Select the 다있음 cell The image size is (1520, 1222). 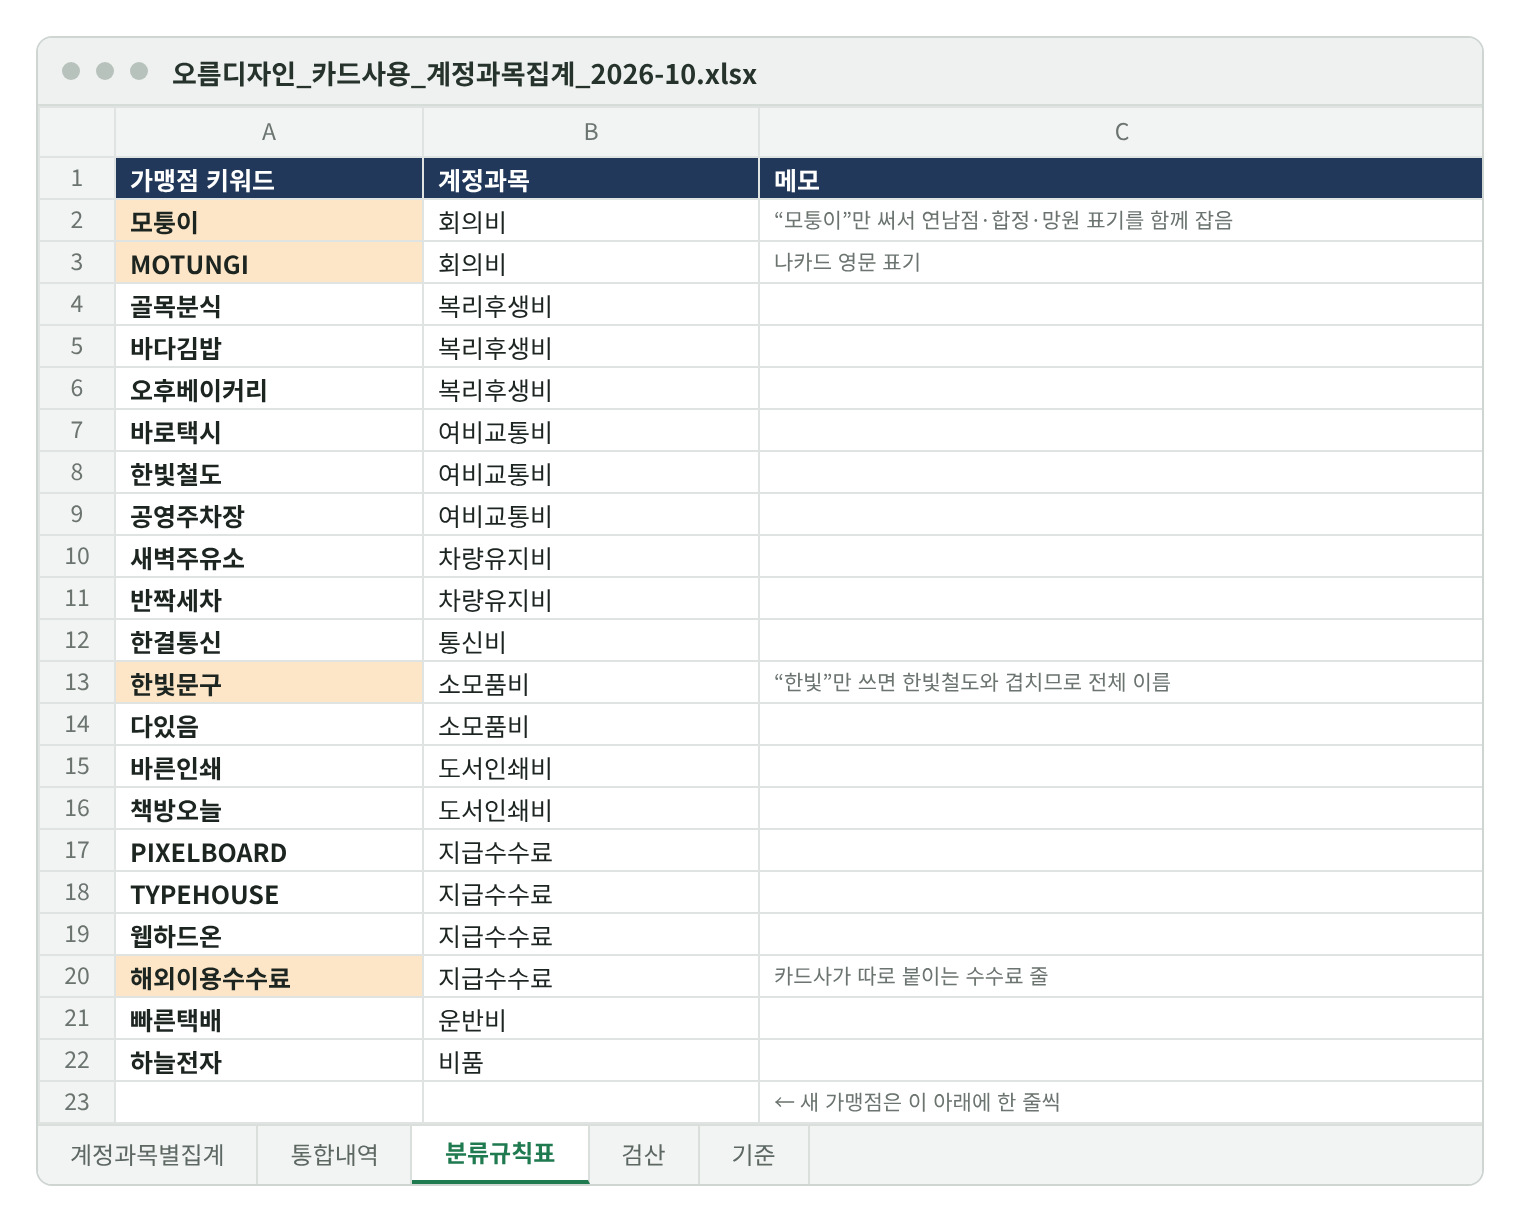pyautogui.click(x=269, y=725)
